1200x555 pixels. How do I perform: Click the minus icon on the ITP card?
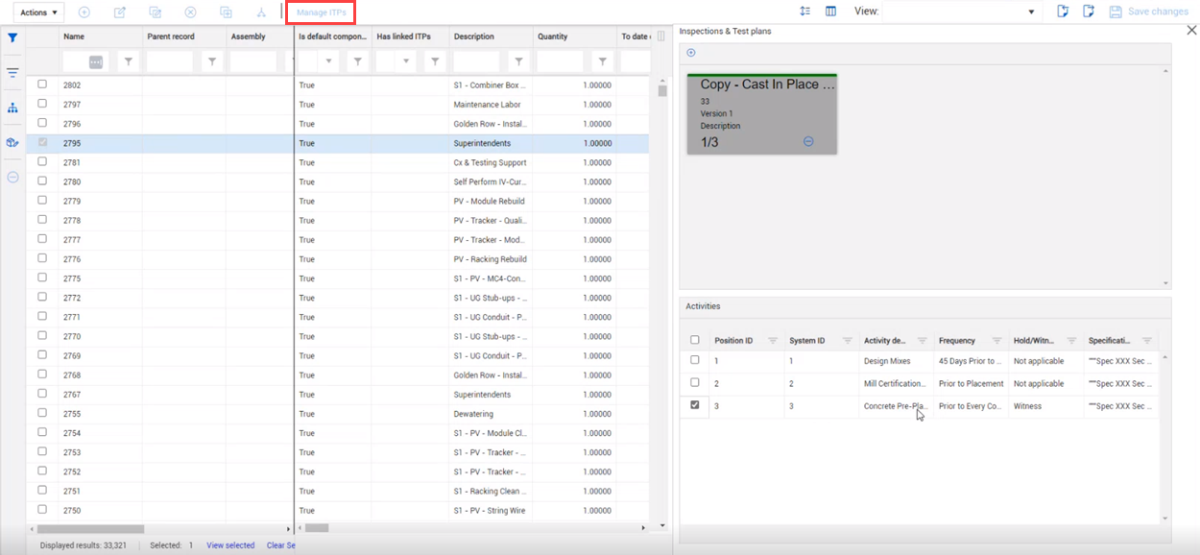point(808,142)
